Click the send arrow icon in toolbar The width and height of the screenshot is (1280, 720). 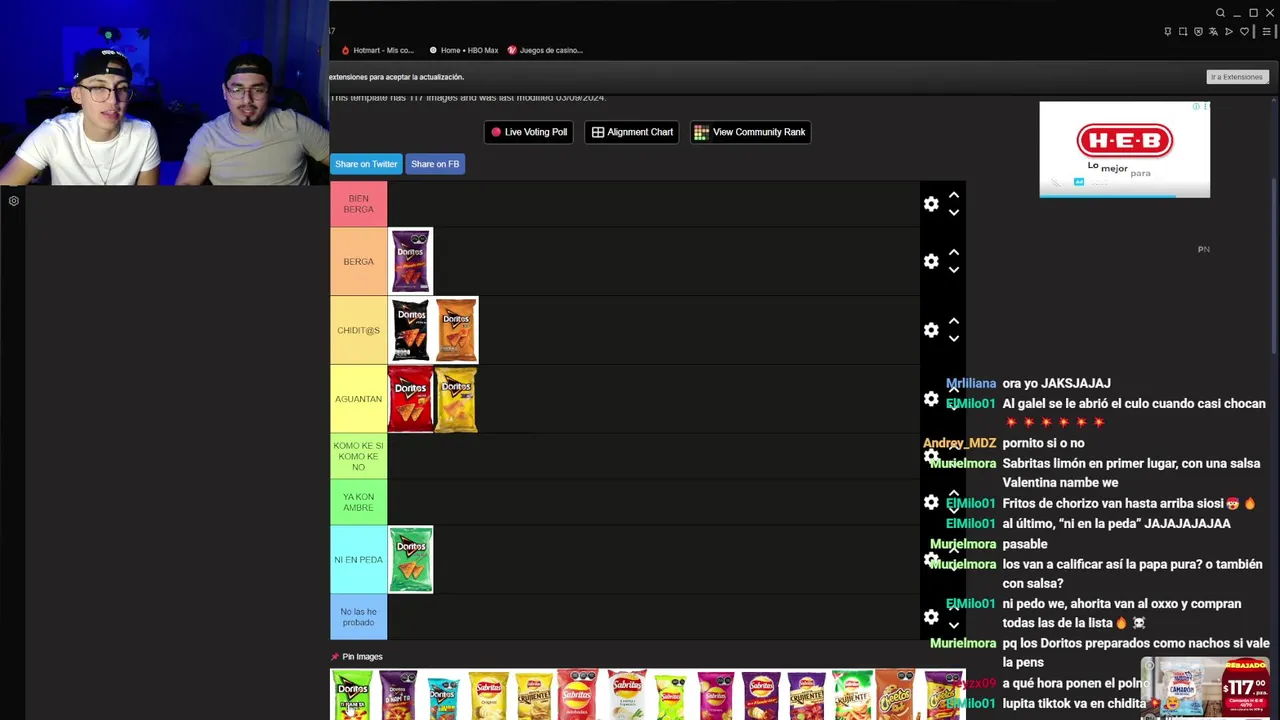(x=1229, y=32)
